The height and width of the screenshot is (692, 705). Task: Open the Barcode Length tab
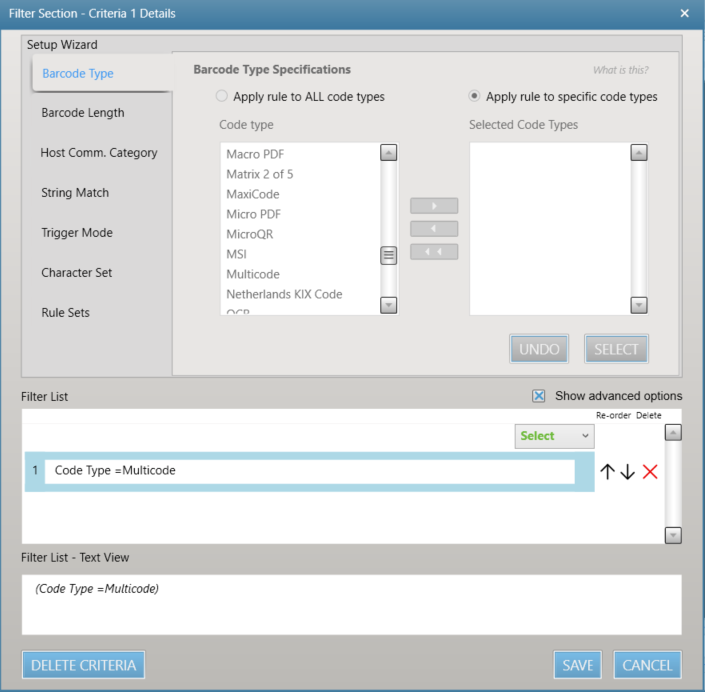83,113
